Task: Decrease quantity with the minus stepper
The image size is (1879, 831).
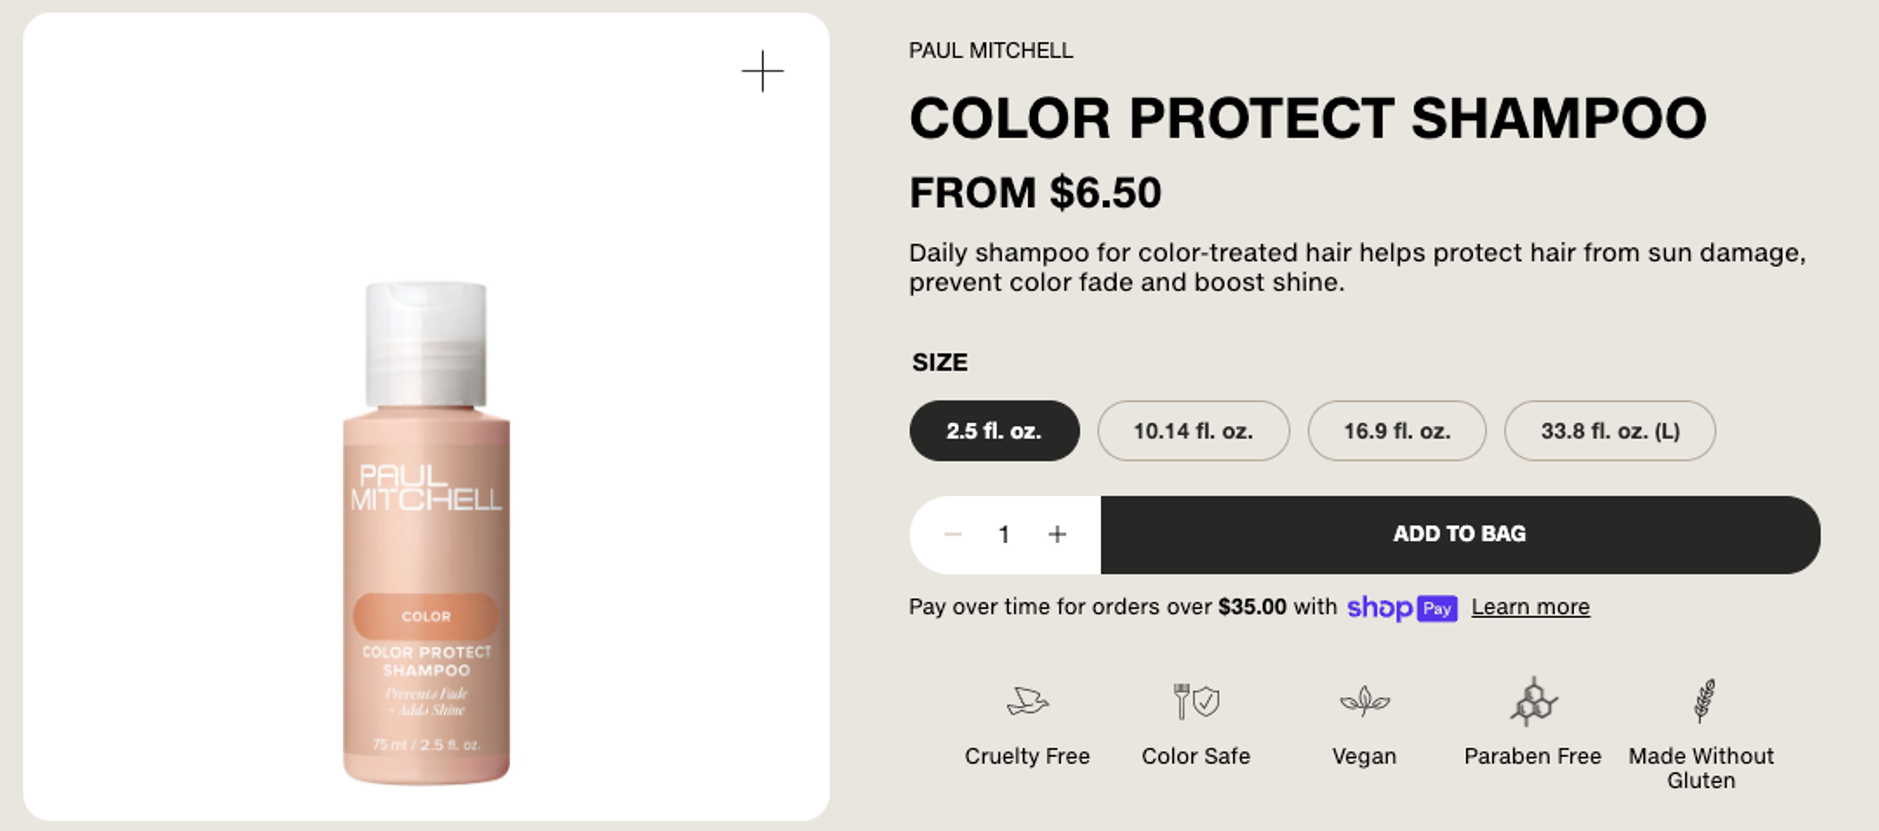Action: [x=951, y=534]
